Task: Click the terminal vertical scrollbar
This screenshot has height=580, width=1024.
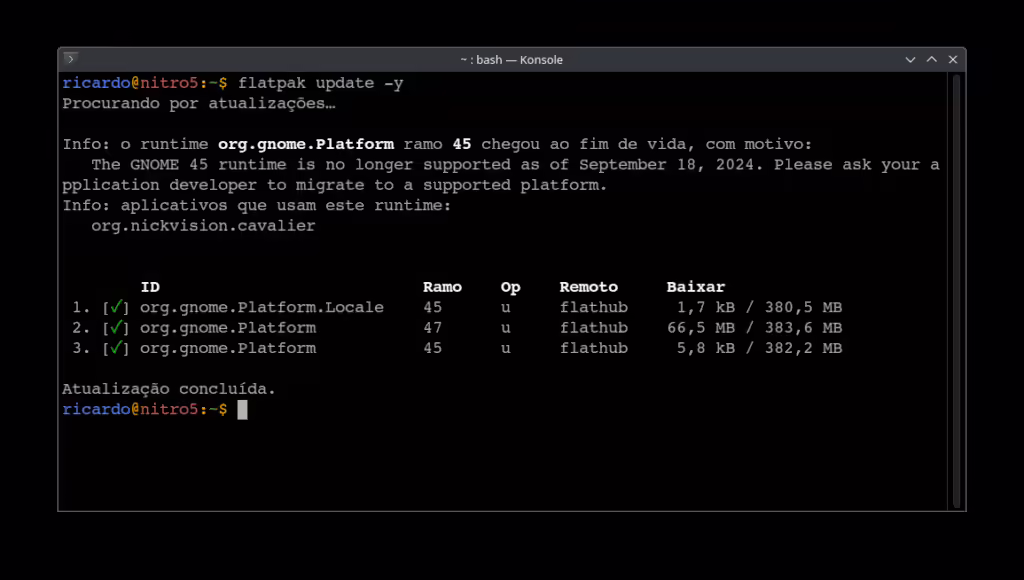Action: click(956, 291)
